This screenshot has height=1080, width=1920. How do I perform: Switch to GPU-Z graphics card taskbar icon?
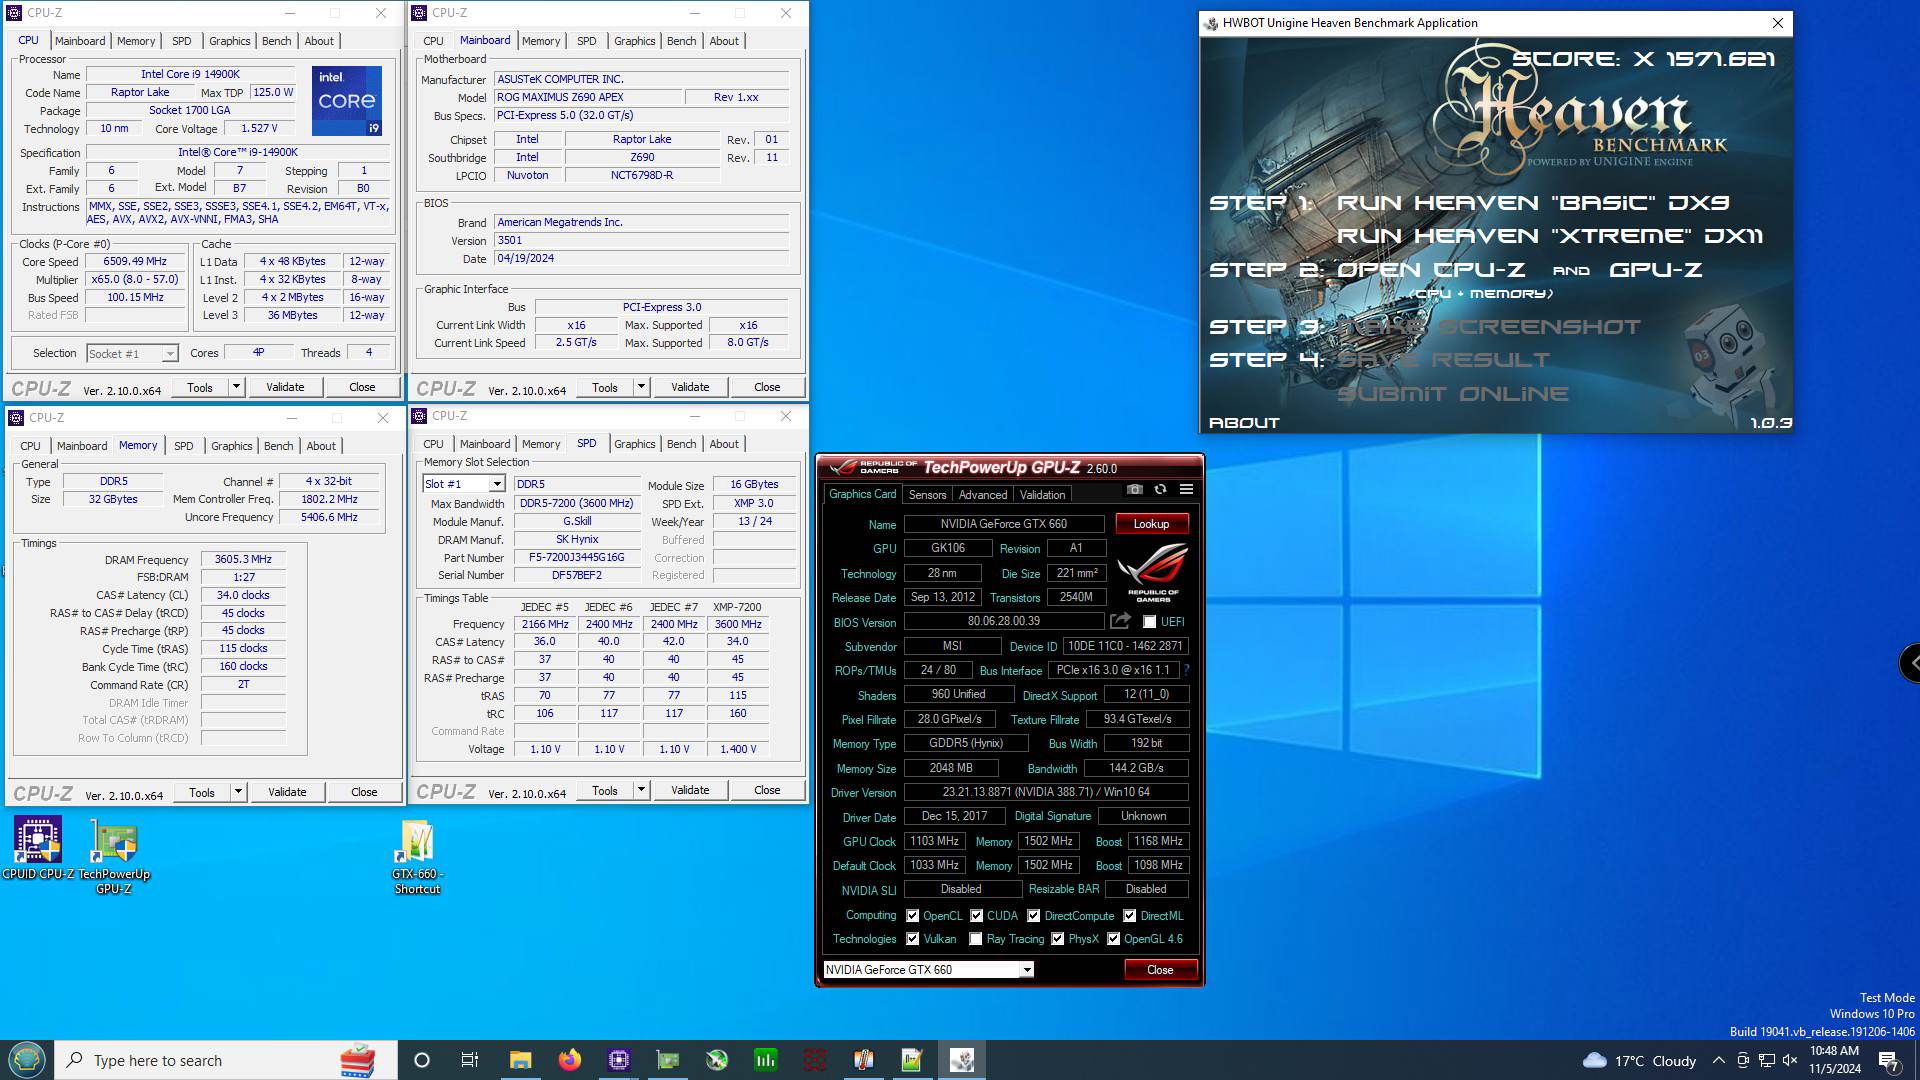pyautogui.click(x=668, y=1060)
